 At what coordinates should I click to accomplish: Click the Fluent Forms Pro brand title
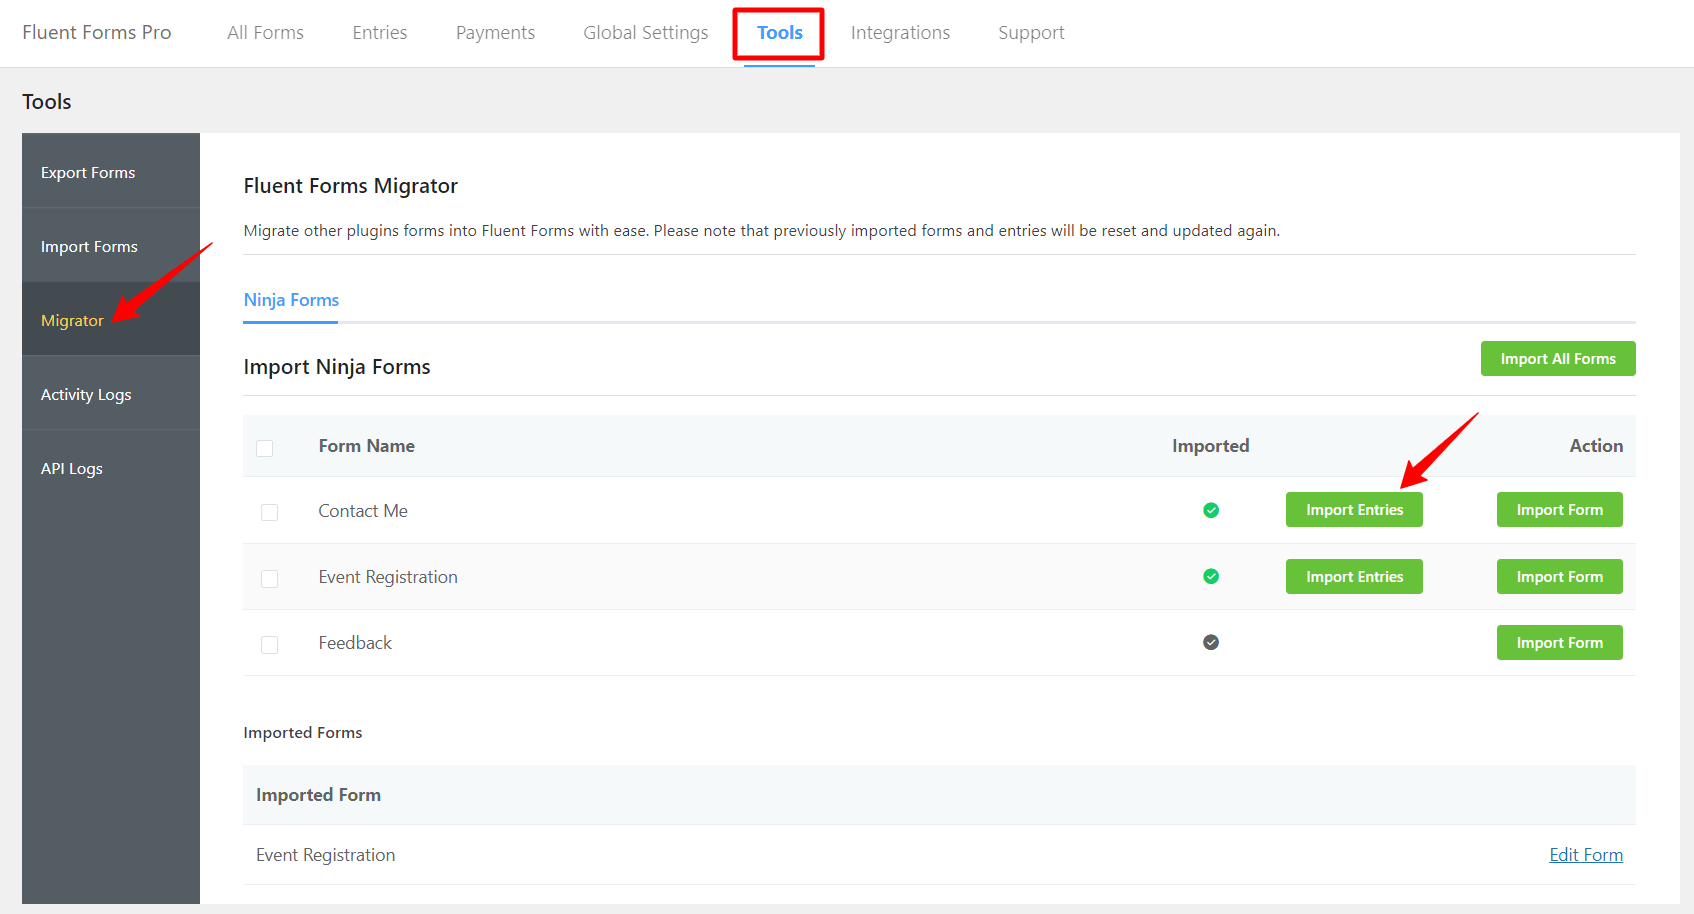(97, 33)
